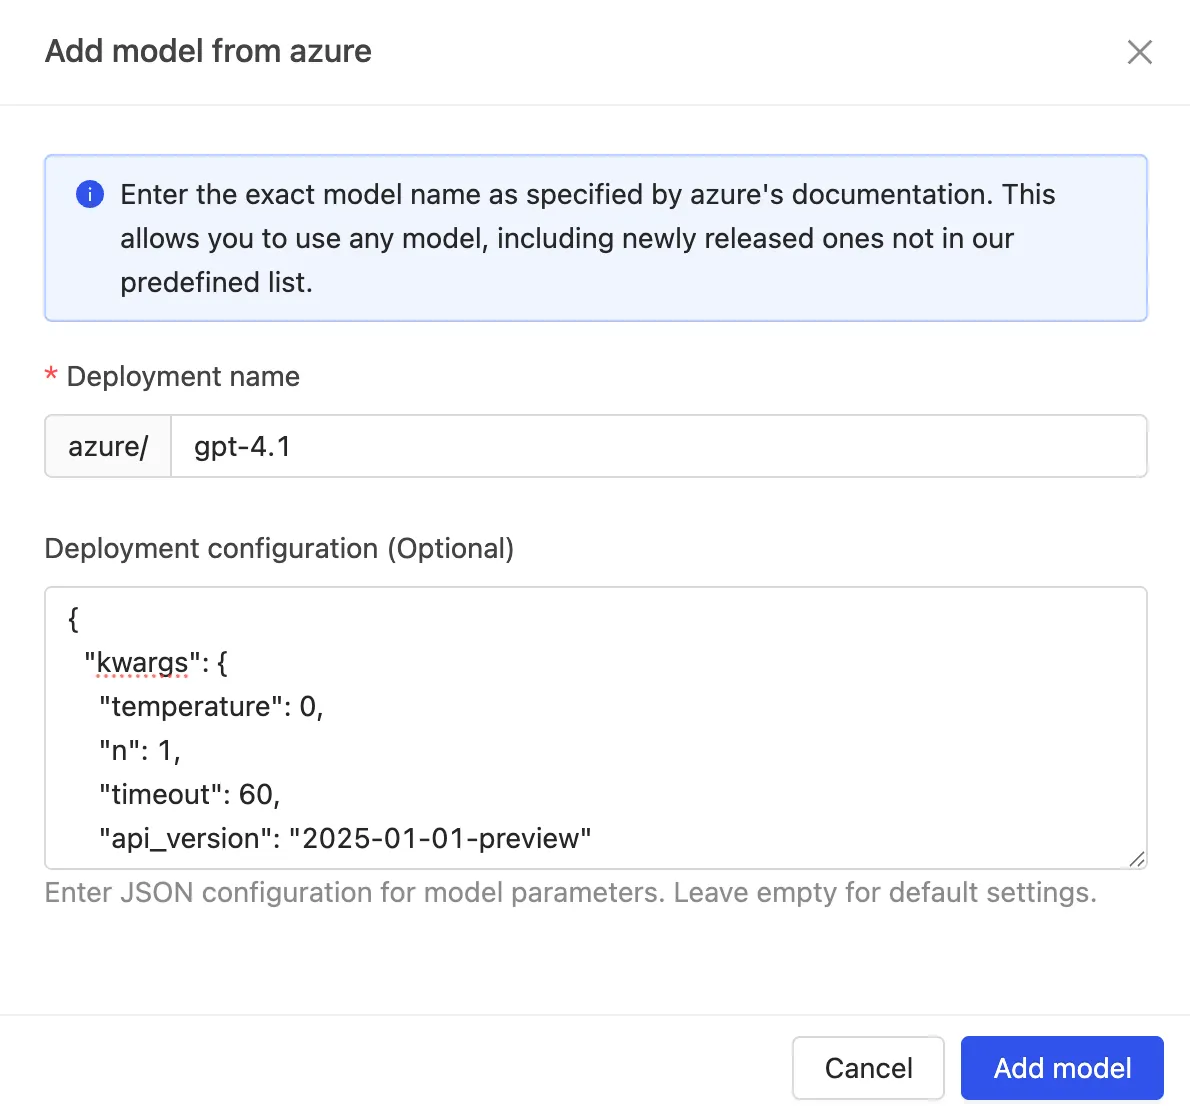Click the Deployment name field label
This screenshot has width=1190, height=1116.
point(182,376)
